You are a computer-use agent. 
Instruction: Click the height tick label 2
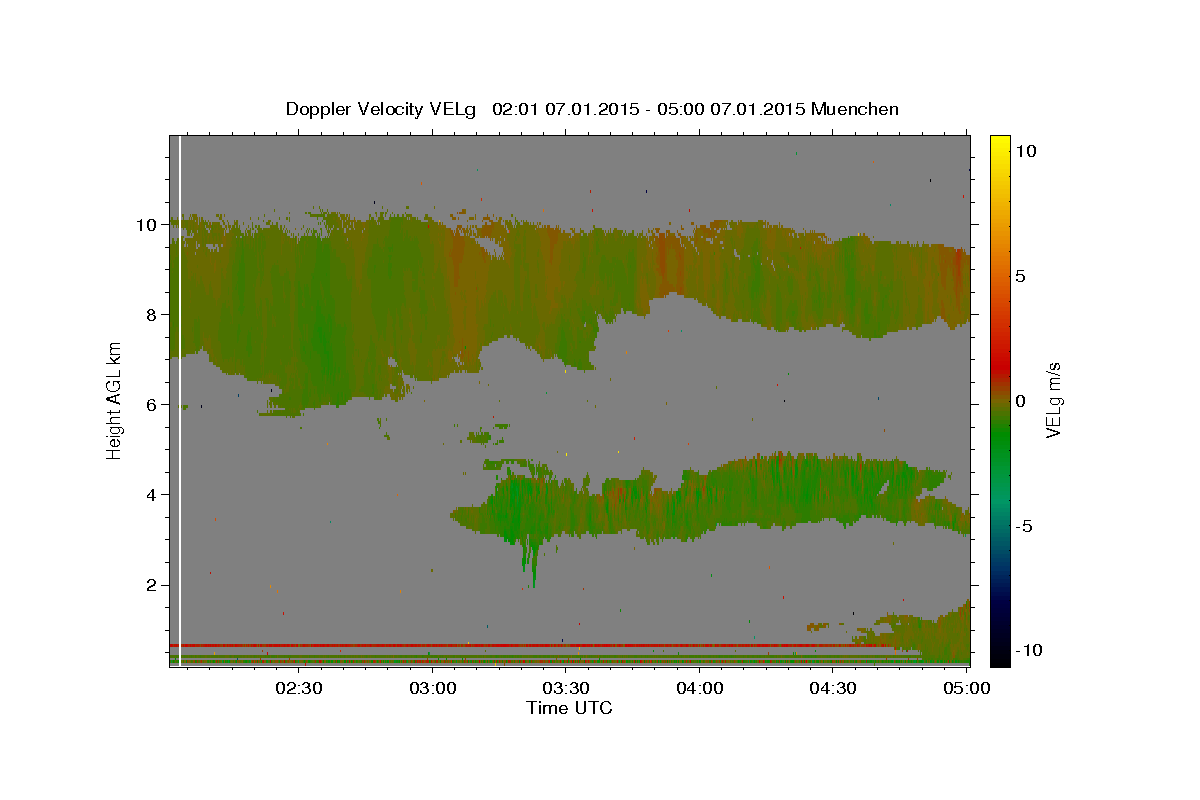(x=153, y=585)
